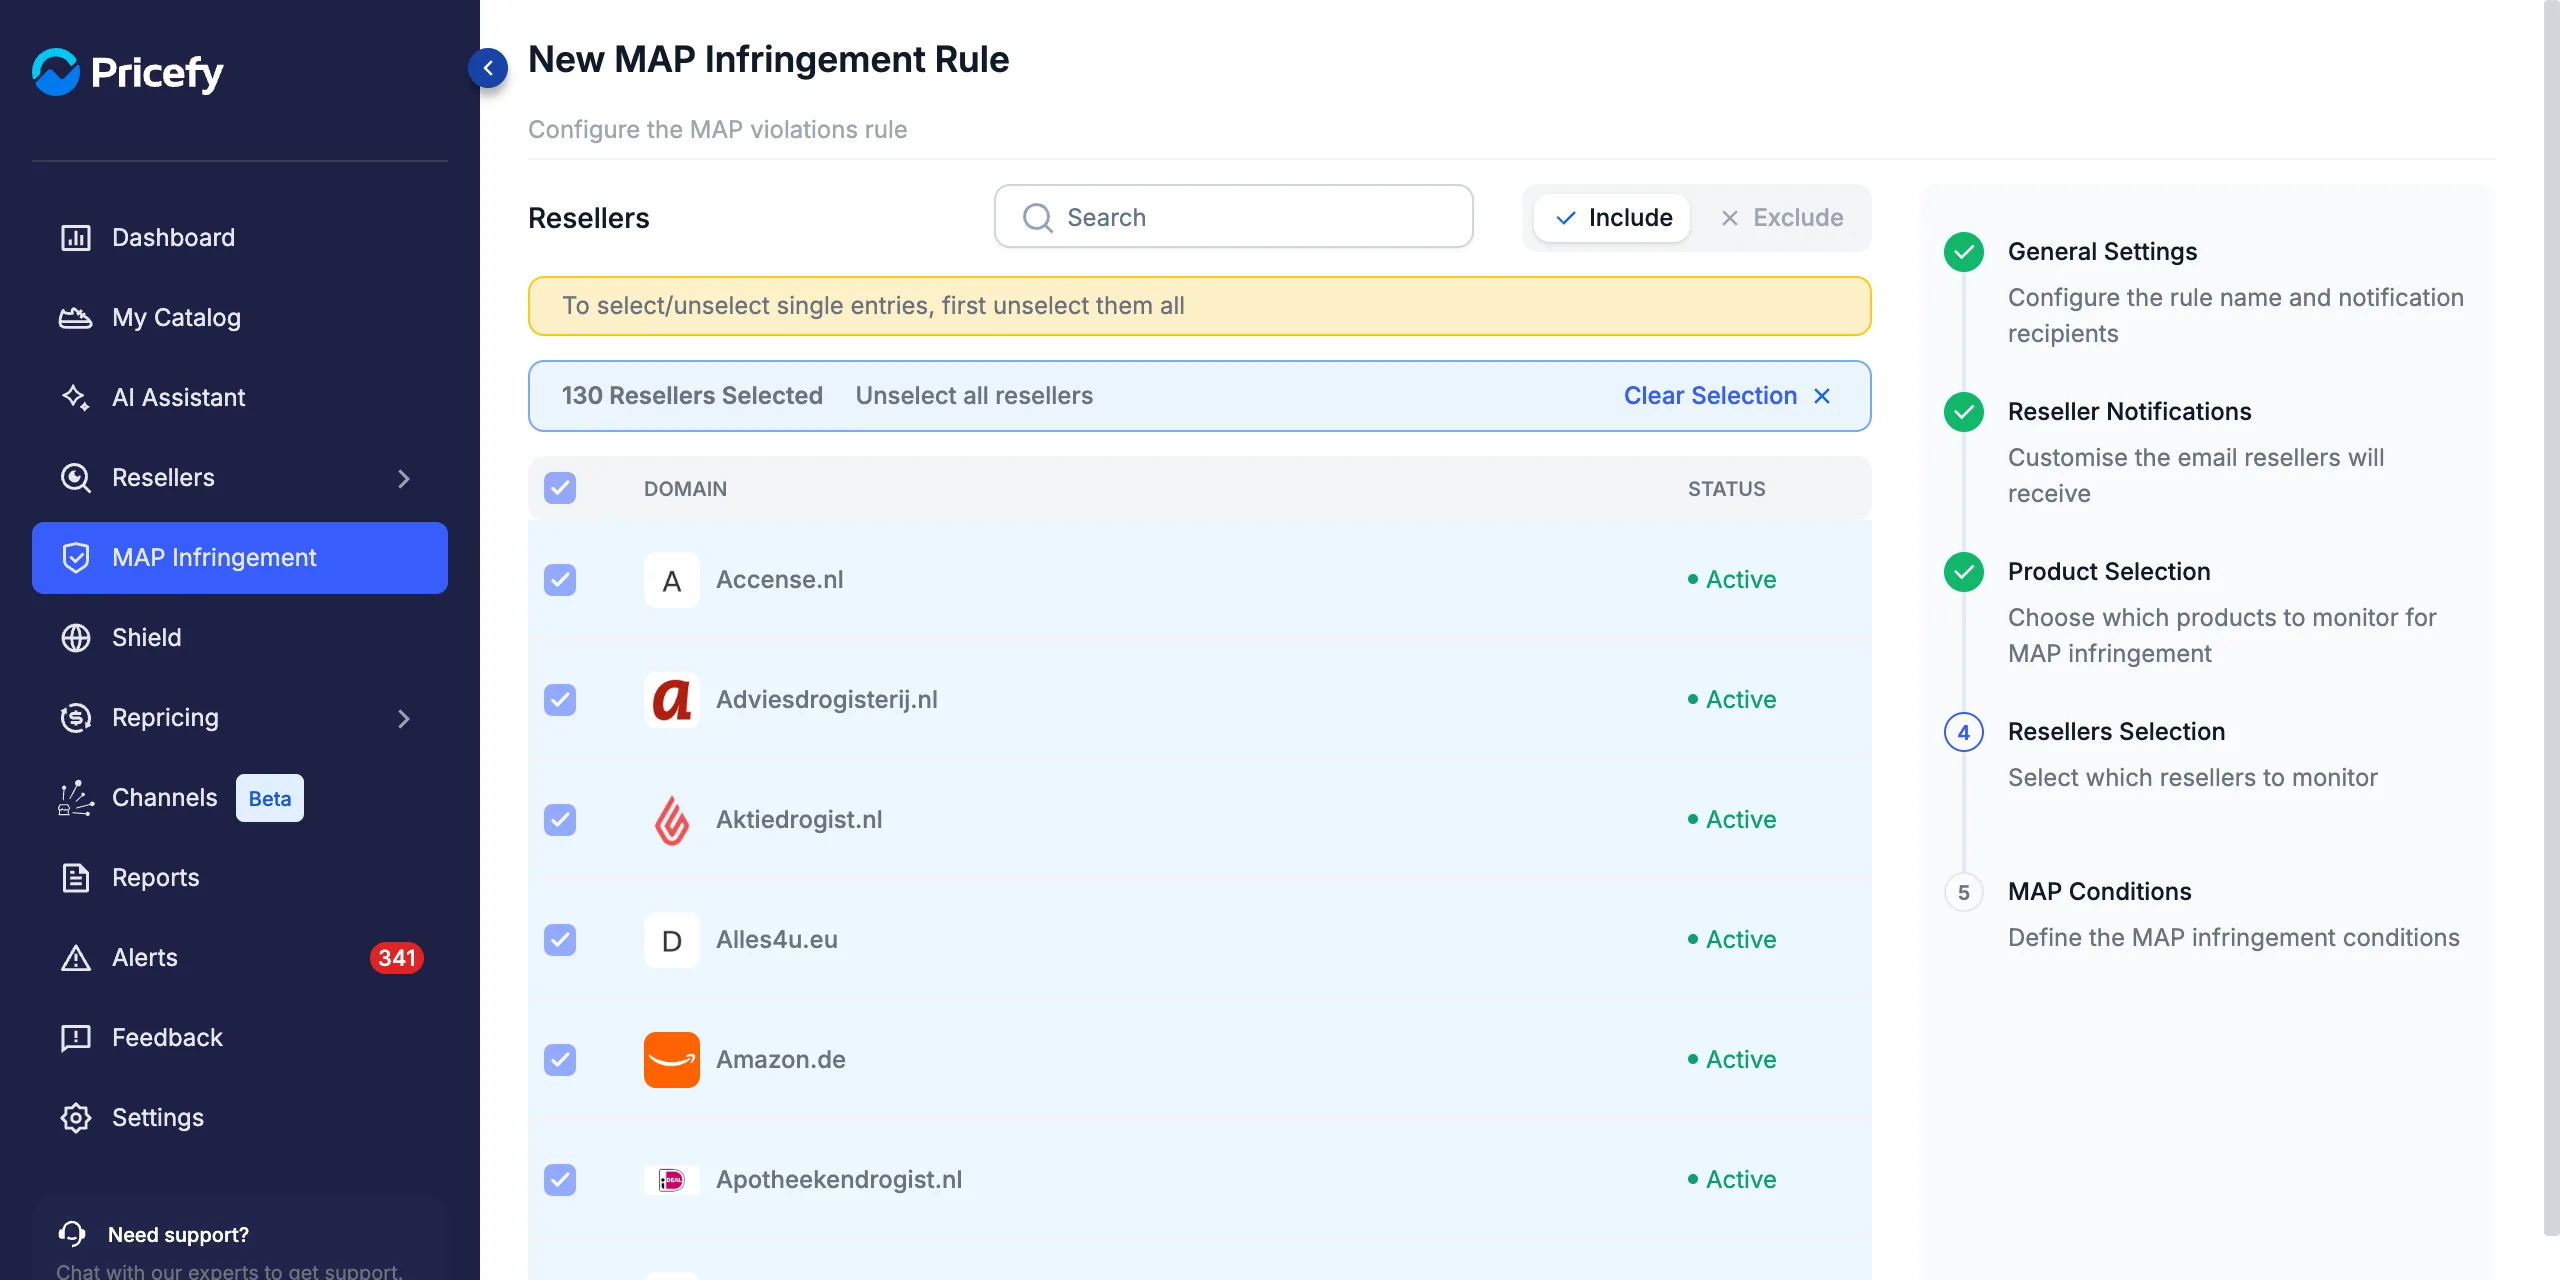The image size is (2560, 1280).
Task: Click the page vertical scrollbar
Action: pyautogui.click(x=2551, y=618)
